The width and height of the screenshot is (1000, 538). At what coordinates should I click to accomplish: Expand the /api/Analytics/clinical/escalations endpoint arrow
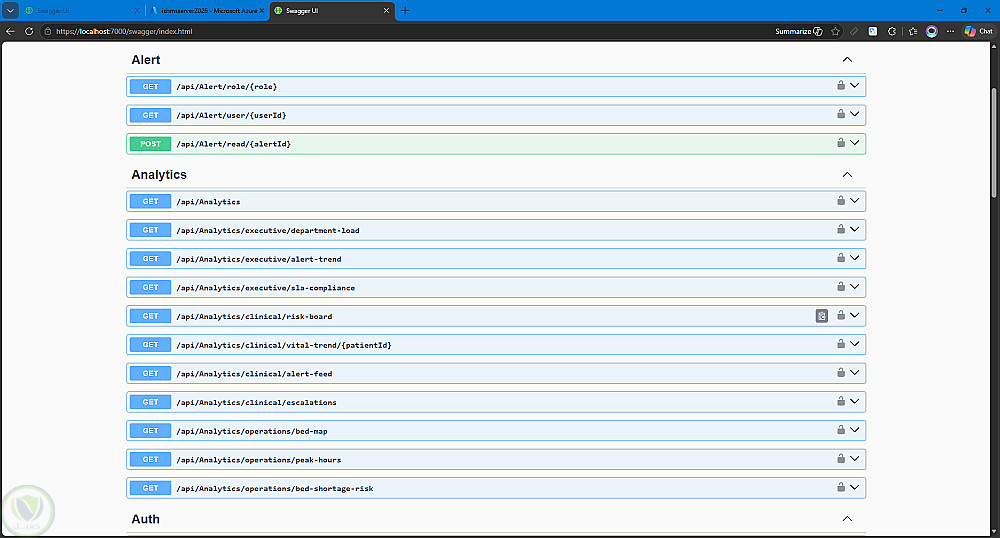point(855,401)
